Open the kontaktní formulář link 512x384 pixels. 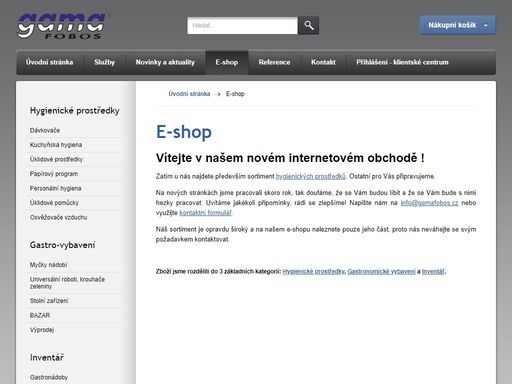[205, 213]
